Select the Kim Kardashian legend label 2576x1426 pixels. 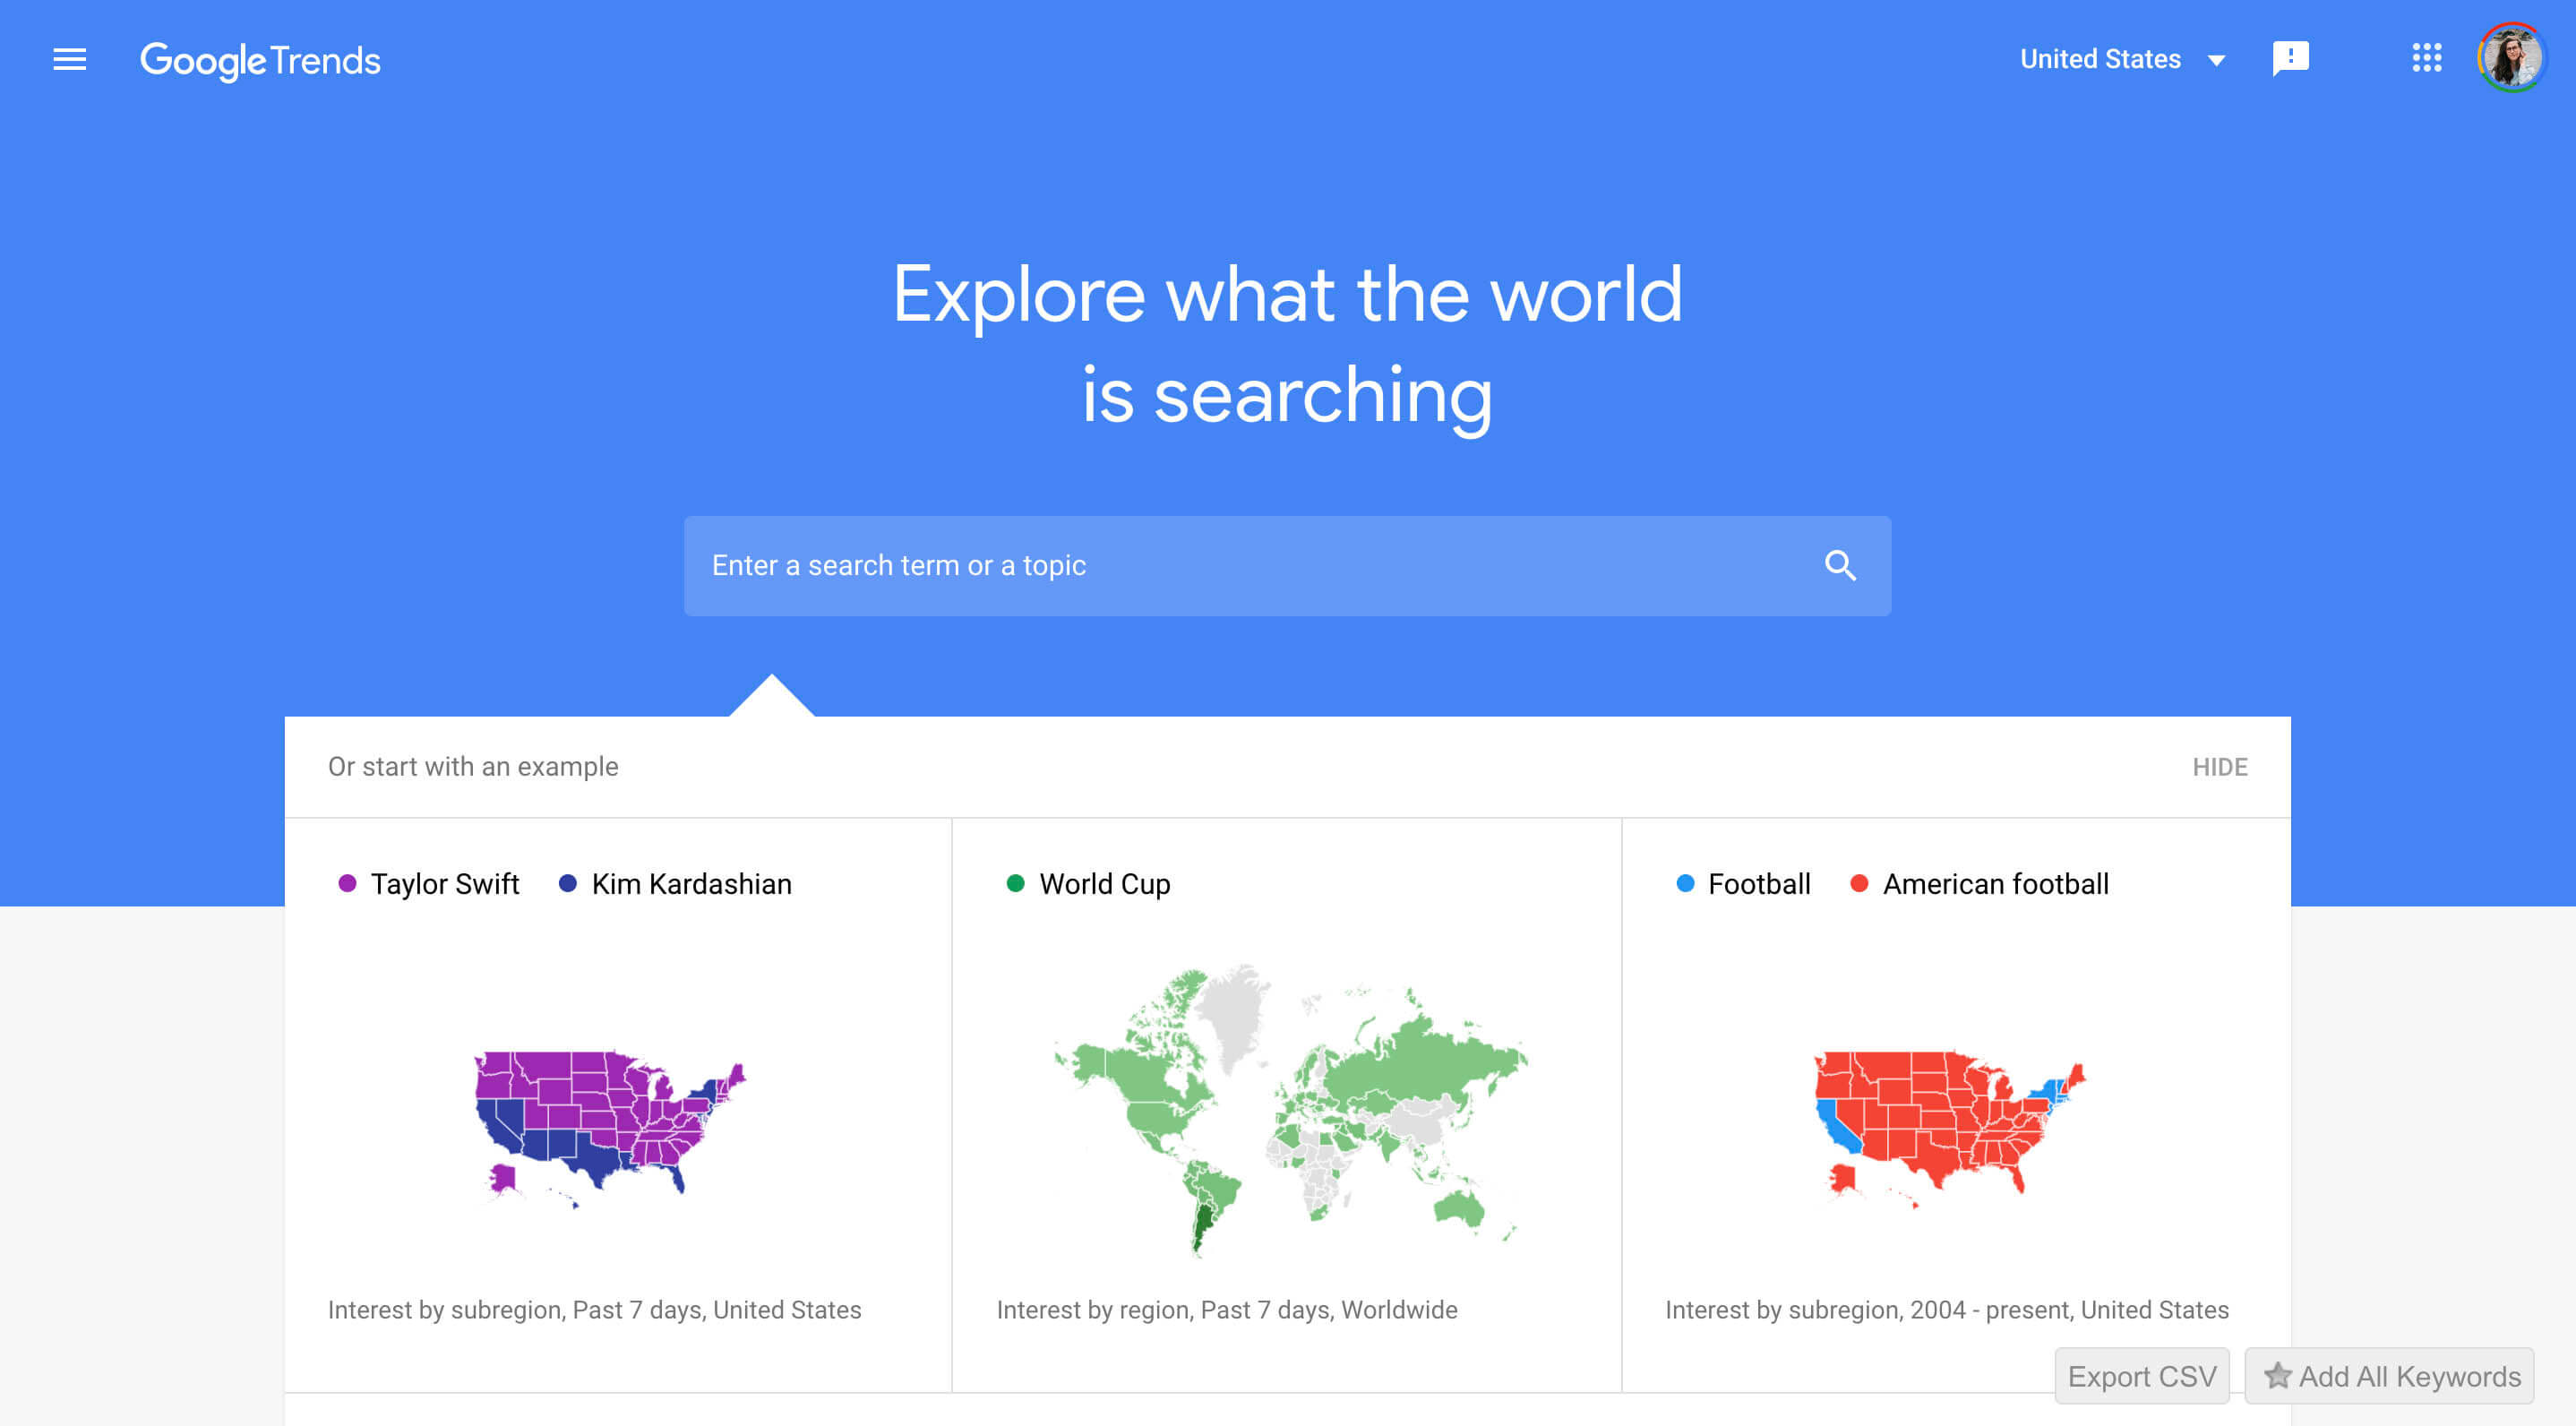click(691, 884)
